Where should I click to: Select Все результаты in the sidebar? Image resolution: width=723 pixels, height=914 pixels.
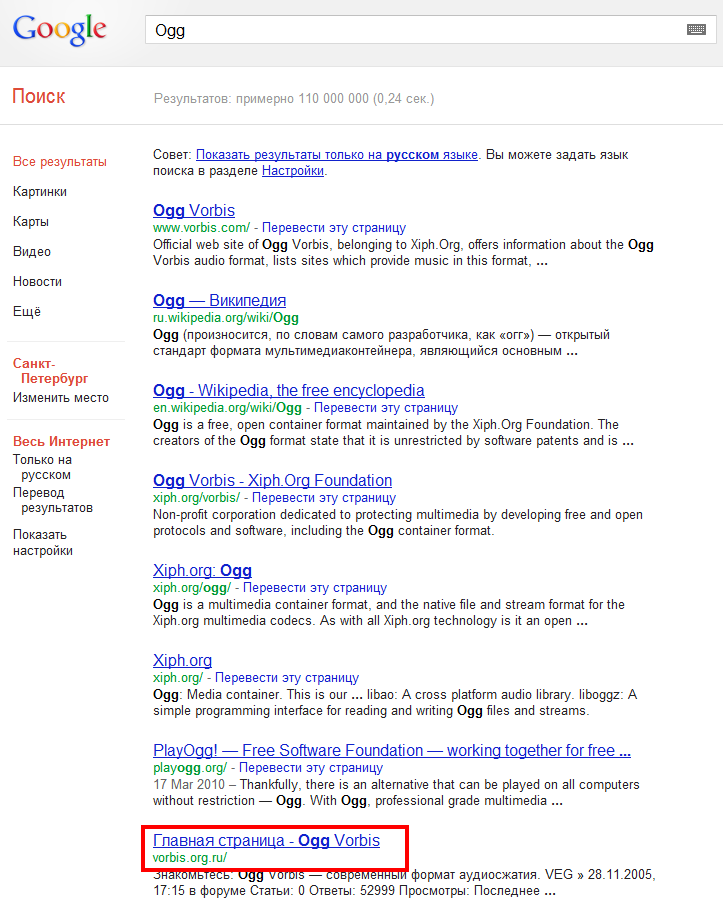pyautogui.click(x=60, y=162)
